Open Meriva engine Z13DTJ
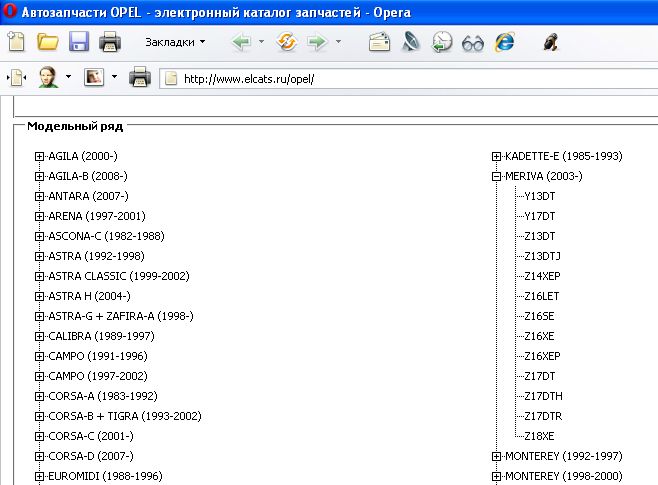This screenshot has height=485, width=658. (x=542, y=256)
